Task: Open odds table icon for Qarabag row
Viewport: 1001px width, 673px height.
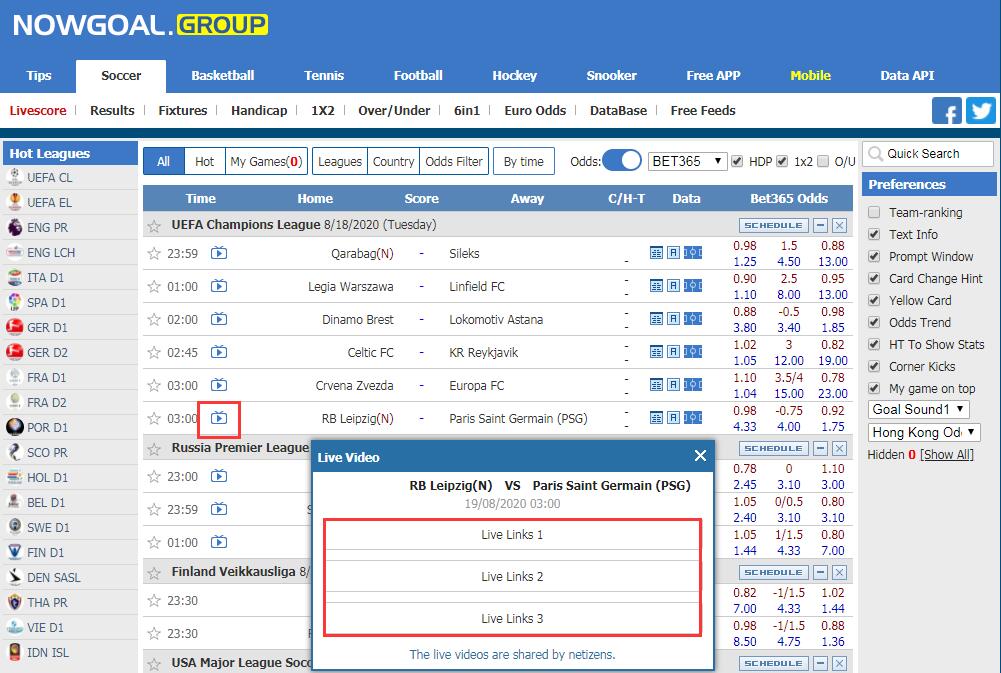Action: [x=656, y=253]
